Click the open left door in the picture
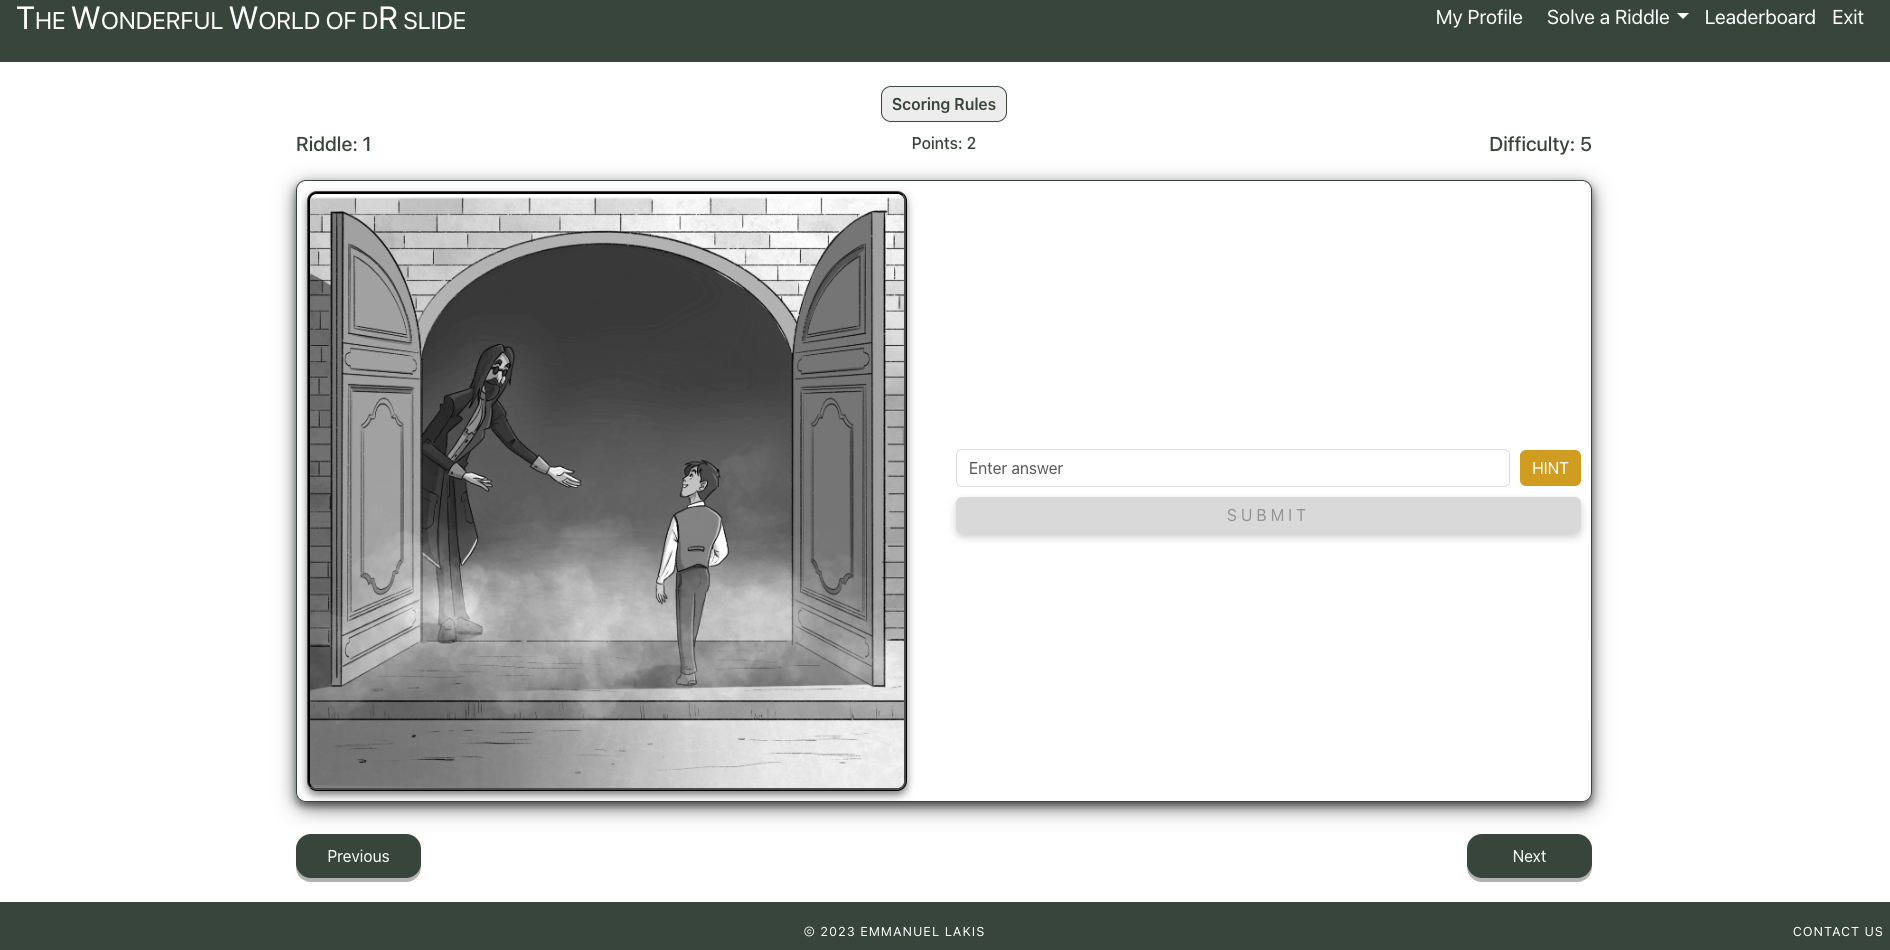 coord(375,450)
